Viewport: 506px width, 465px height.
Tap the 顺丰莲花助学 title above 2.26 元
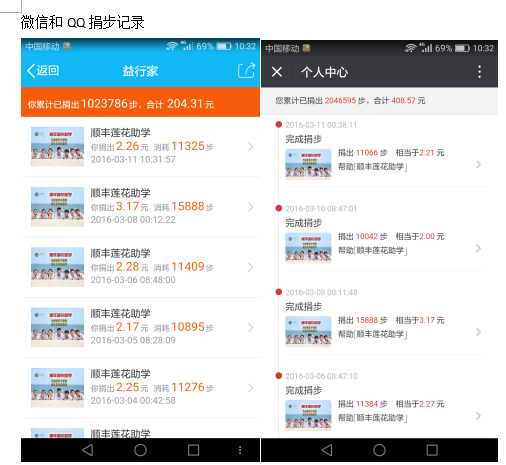click(121, 133)
